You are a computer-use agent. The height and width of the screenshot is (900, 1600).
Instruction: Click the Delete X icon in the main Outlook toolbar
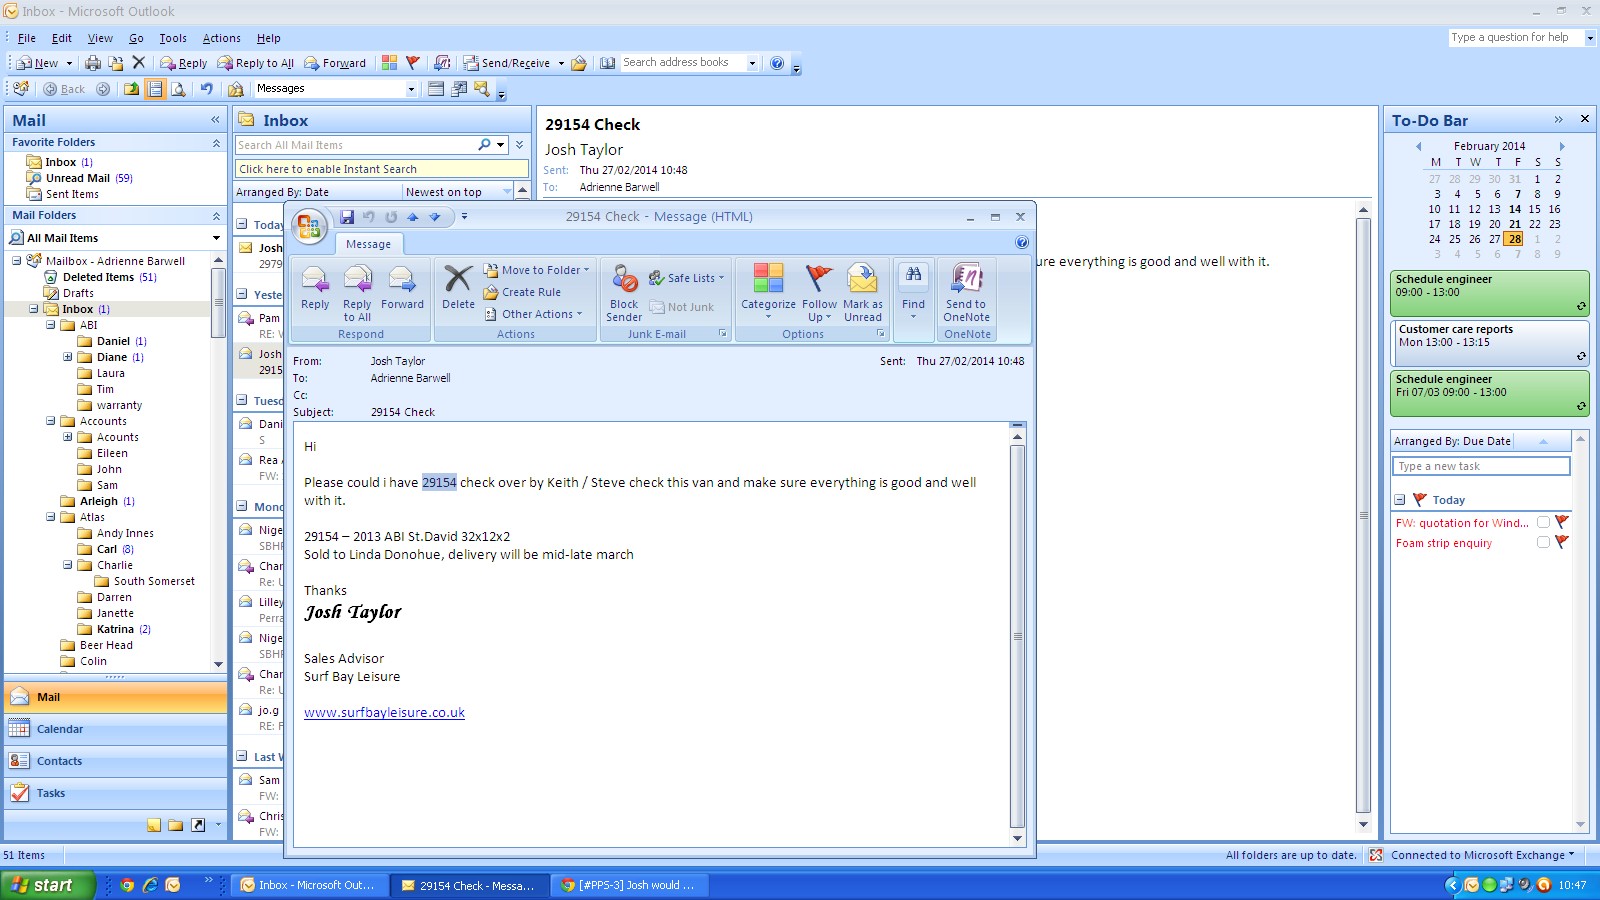(x=139, y=62)
